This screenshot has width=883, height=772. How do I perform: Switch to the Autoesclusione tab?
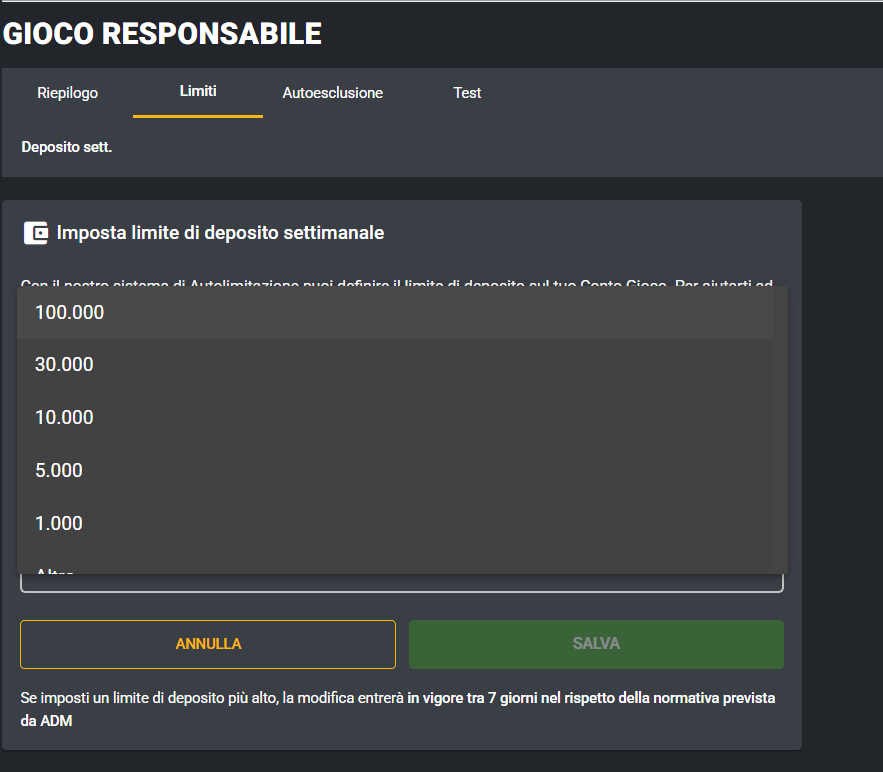click(332, 93)
